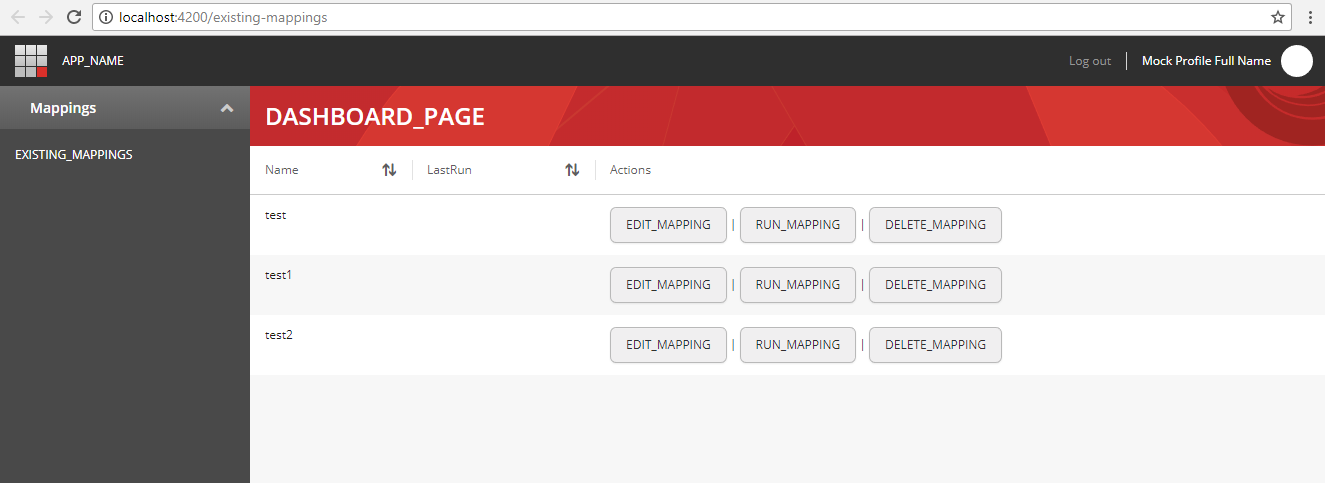This screenshot has height=483, width=1325.
Task: Click EDIT_MAPPING for test2 row
Action: pos(668,345)
